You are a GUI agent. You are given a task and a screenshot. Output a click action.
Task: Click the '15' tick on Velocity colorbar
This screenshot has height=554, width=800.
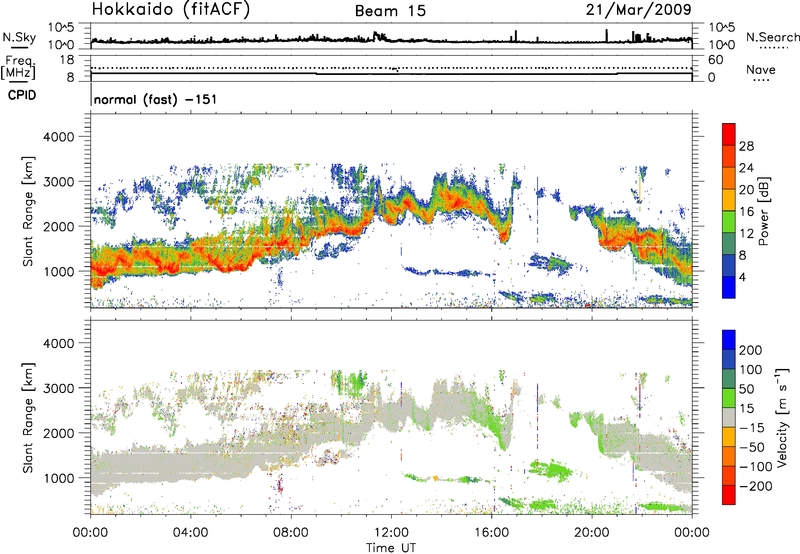point(745,408)
